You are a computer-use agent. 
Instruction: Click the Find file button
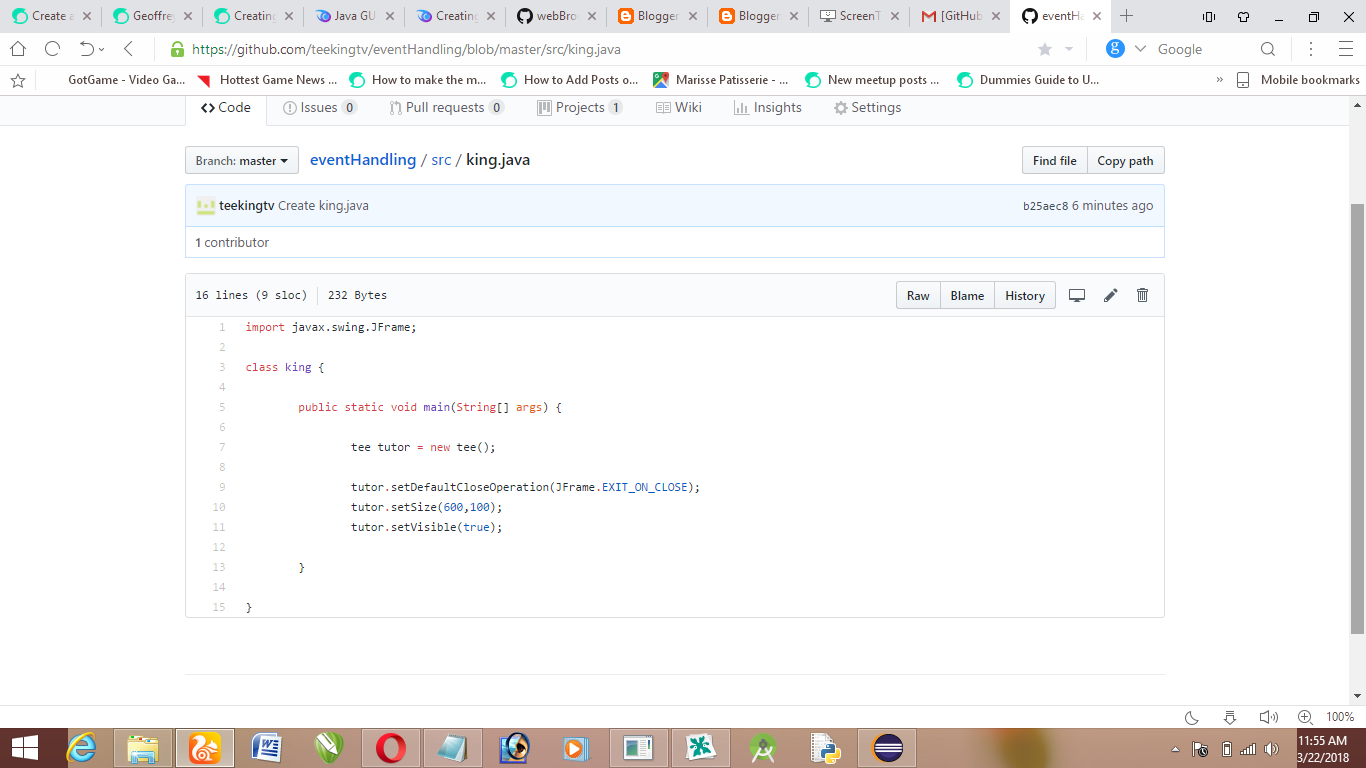(x=1055, y=160)
